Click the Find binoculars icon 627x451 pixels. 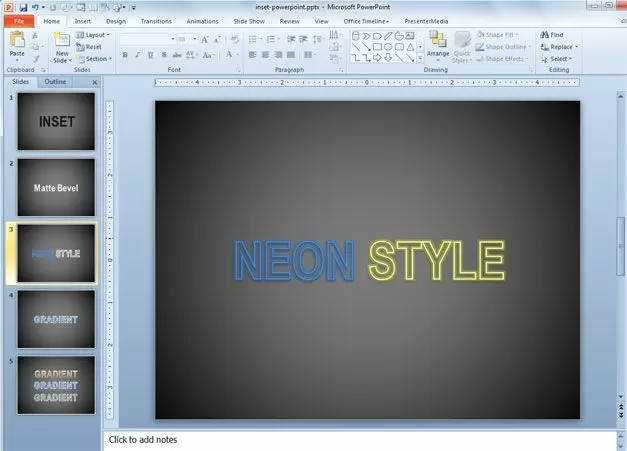(544, 35)
